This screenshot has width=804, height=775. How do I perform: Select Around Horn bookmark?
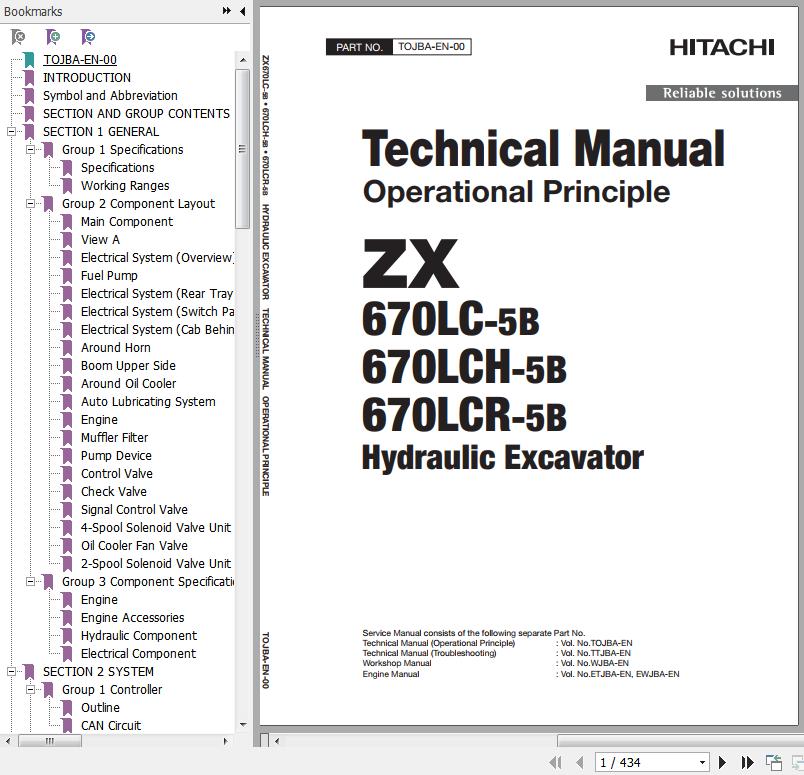[x=116, y=348]
